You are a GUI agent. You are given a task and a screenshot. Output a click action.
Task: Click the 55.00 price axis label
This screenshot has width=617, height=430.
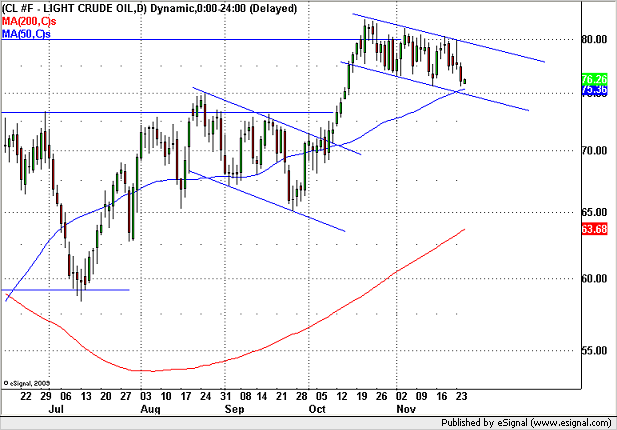pyautogui.click(x=595, y=351)
